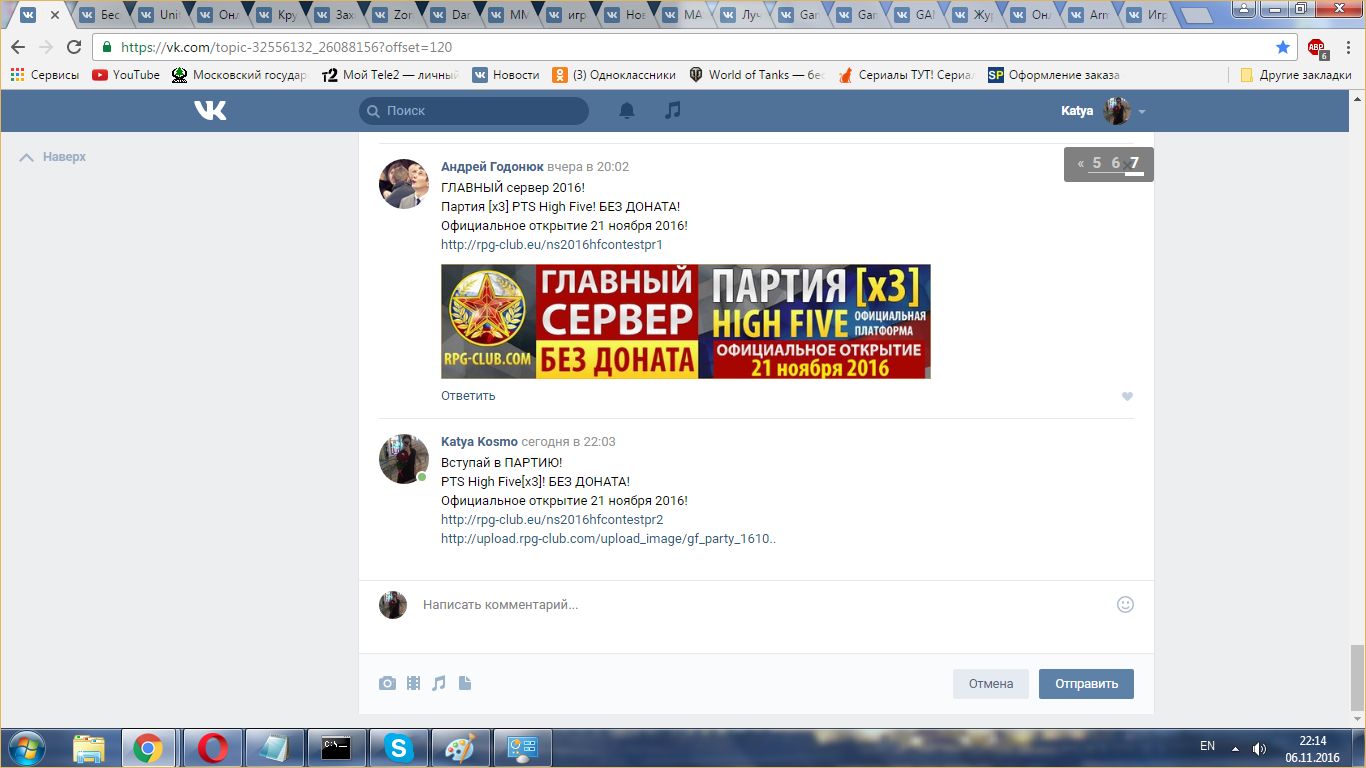Show hidden tray icons arrow

(x=1235, y=748)
